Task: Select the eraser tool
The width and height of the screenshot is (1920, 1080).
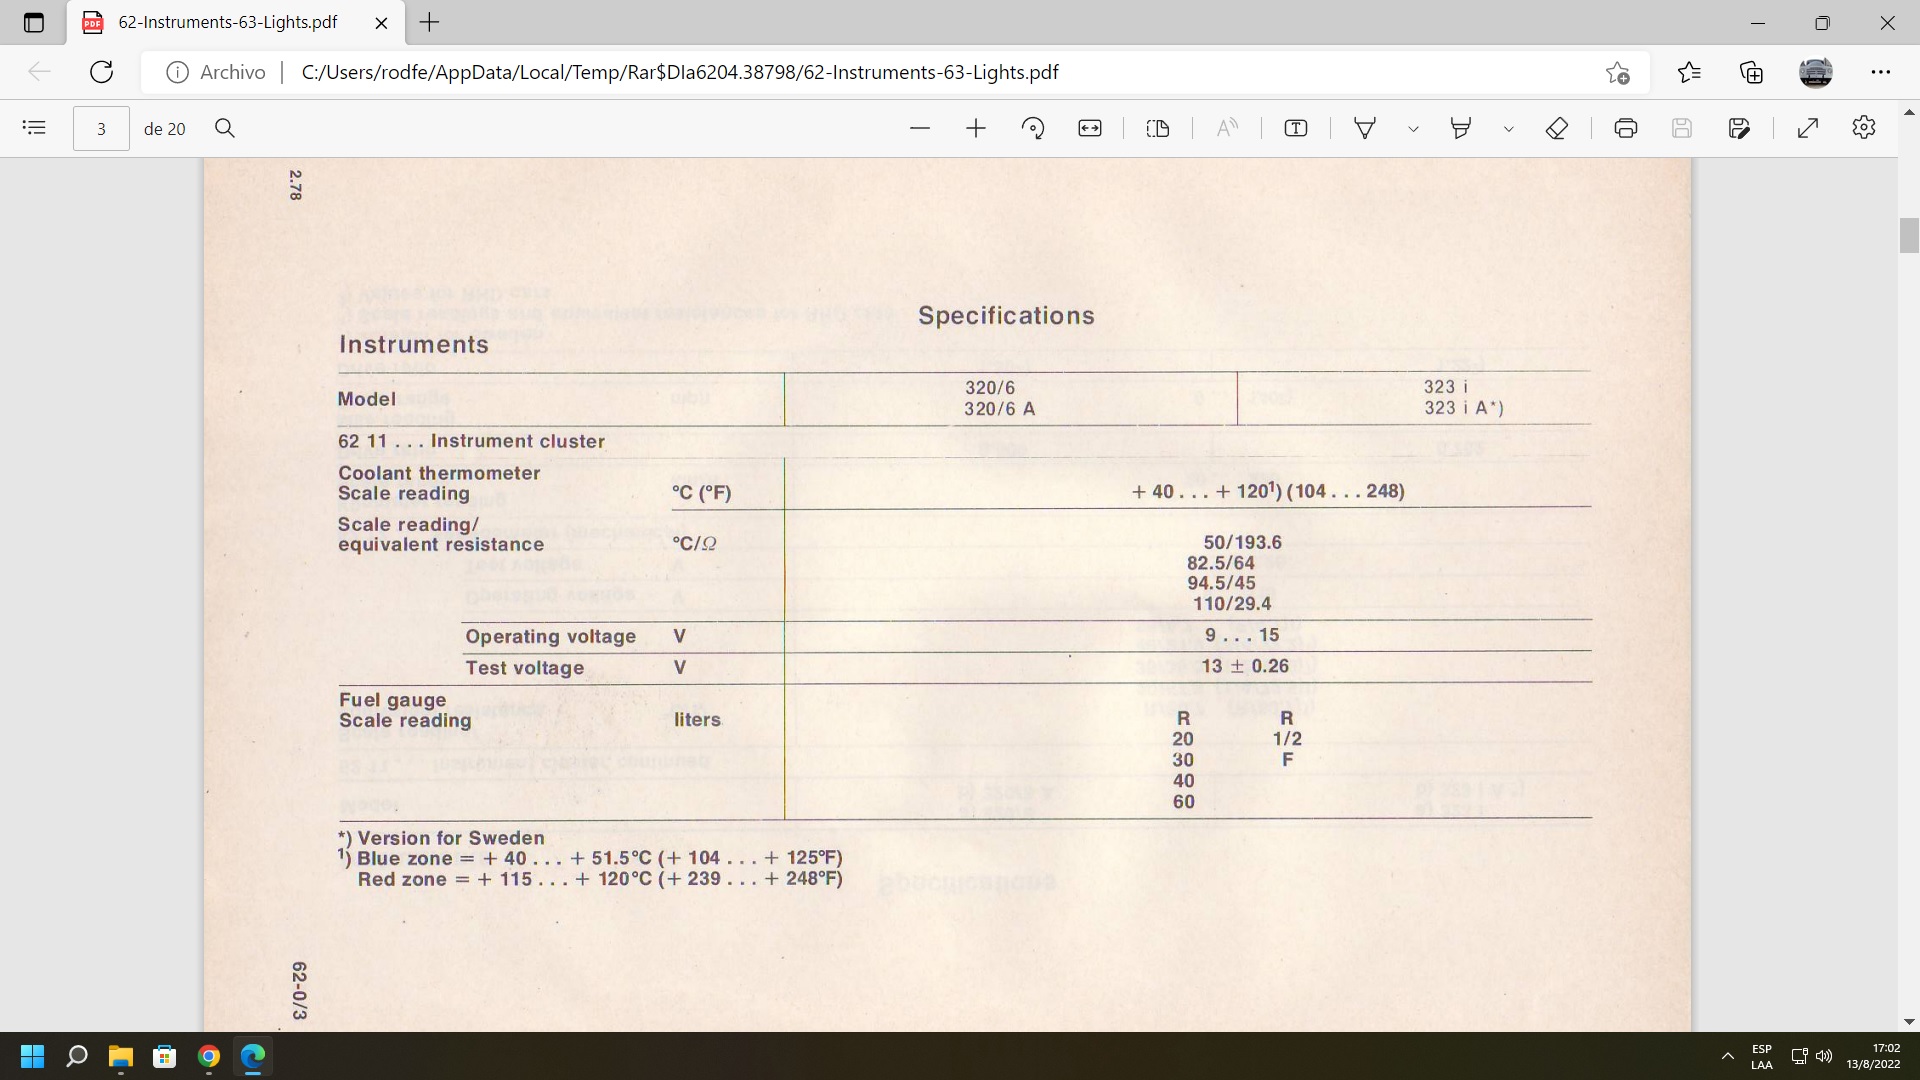Action: click(x=1556, y=128)
